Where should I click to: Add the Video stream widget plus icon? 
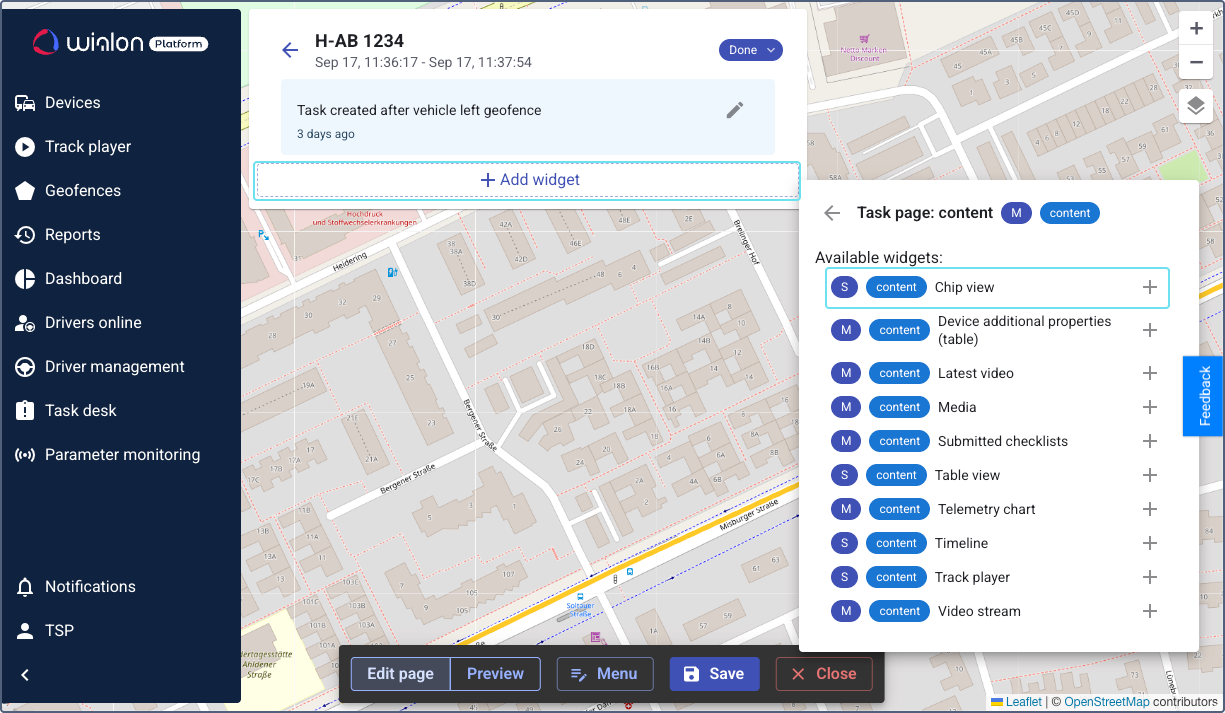1150,611
